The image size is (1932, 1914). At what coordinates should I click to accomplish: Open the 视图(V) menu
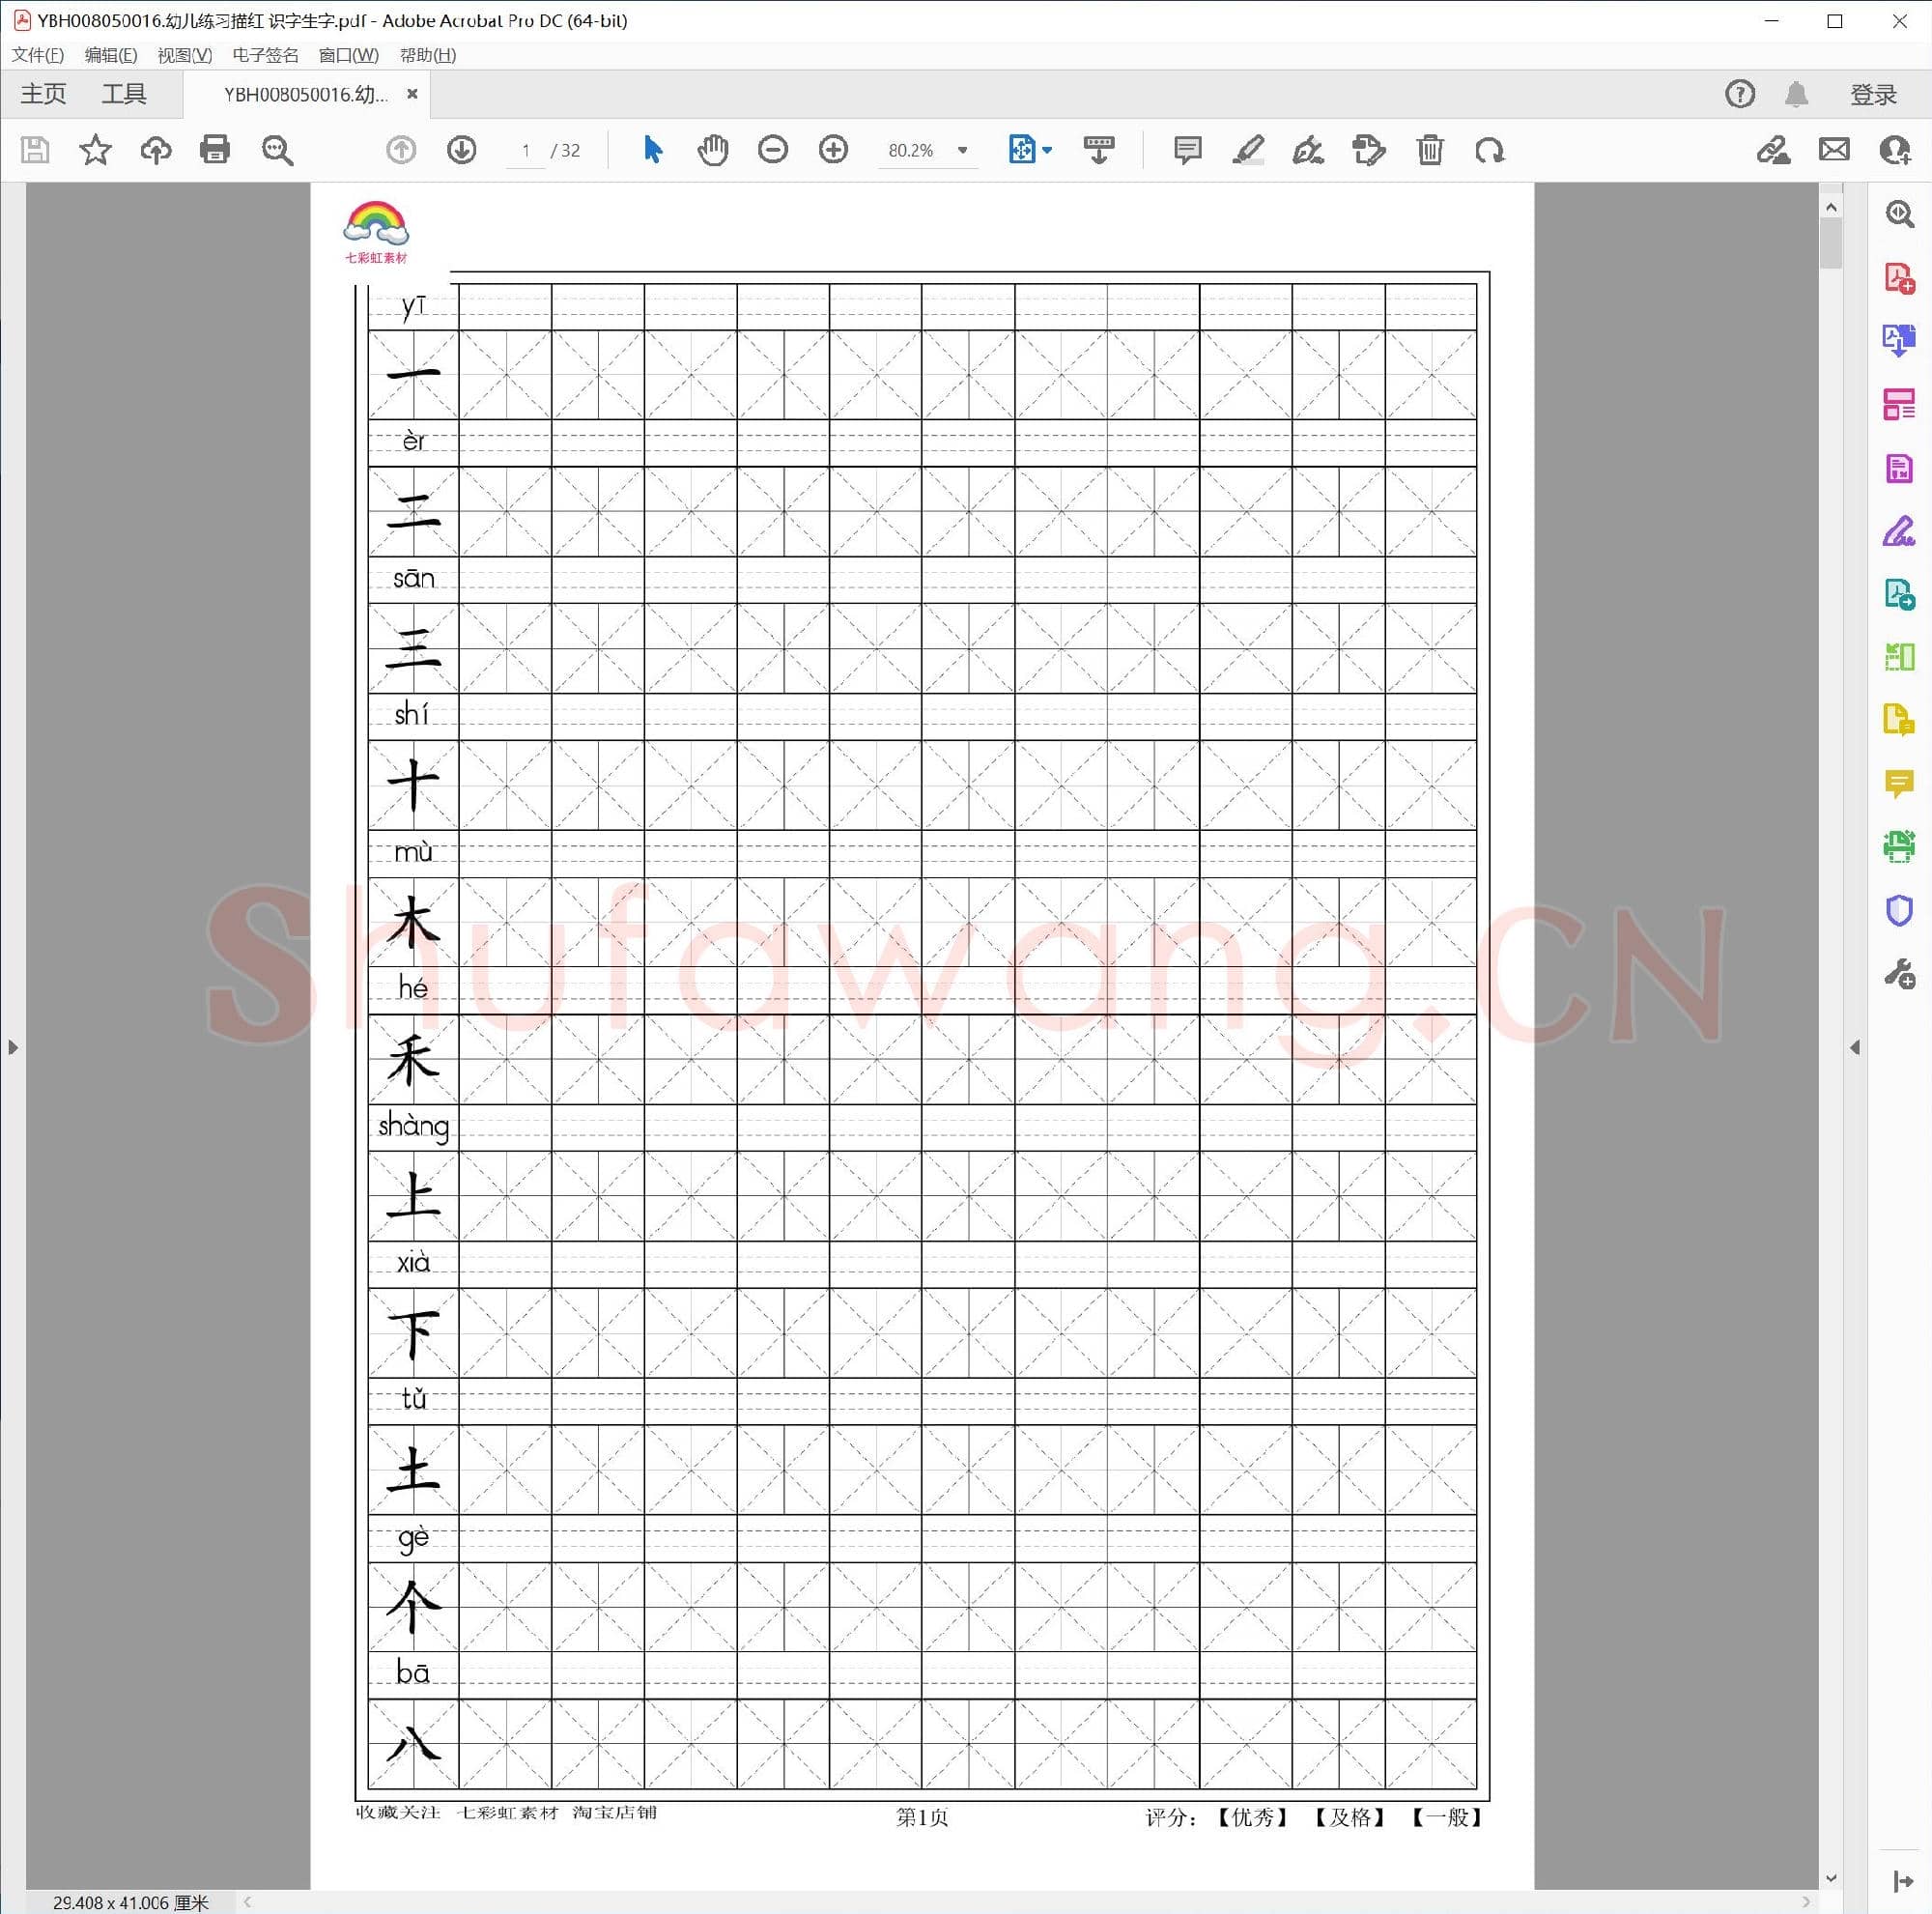pos(184,55)
